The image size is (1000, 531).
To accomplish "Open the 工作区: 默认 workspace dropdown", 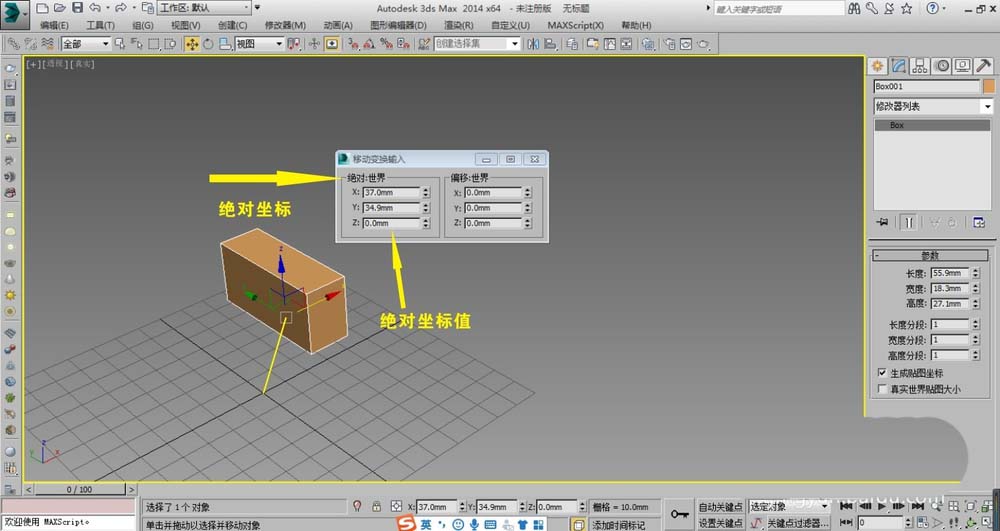I will pos(204,8).
